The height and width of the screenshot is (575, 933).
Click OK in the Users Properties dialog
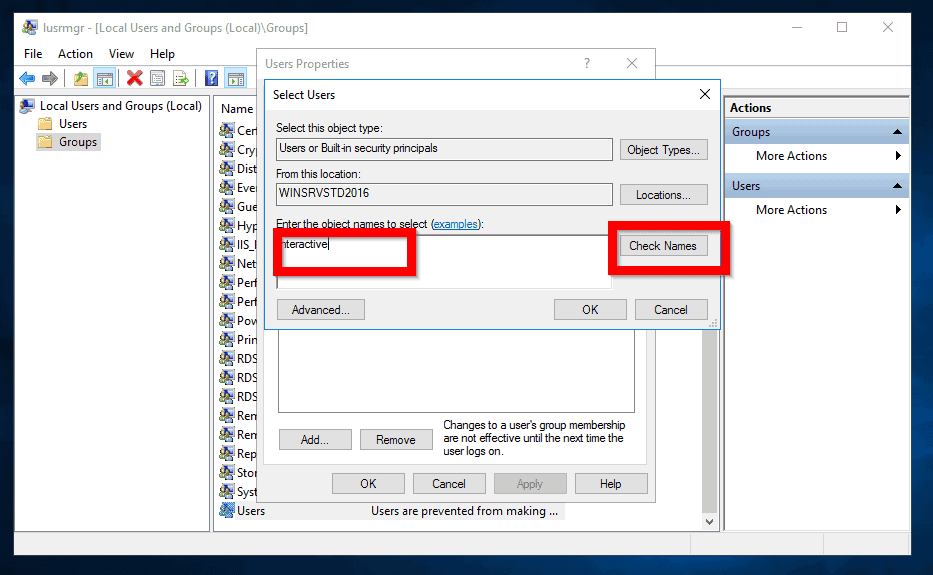pyautogui.click(x=368, y=484)
